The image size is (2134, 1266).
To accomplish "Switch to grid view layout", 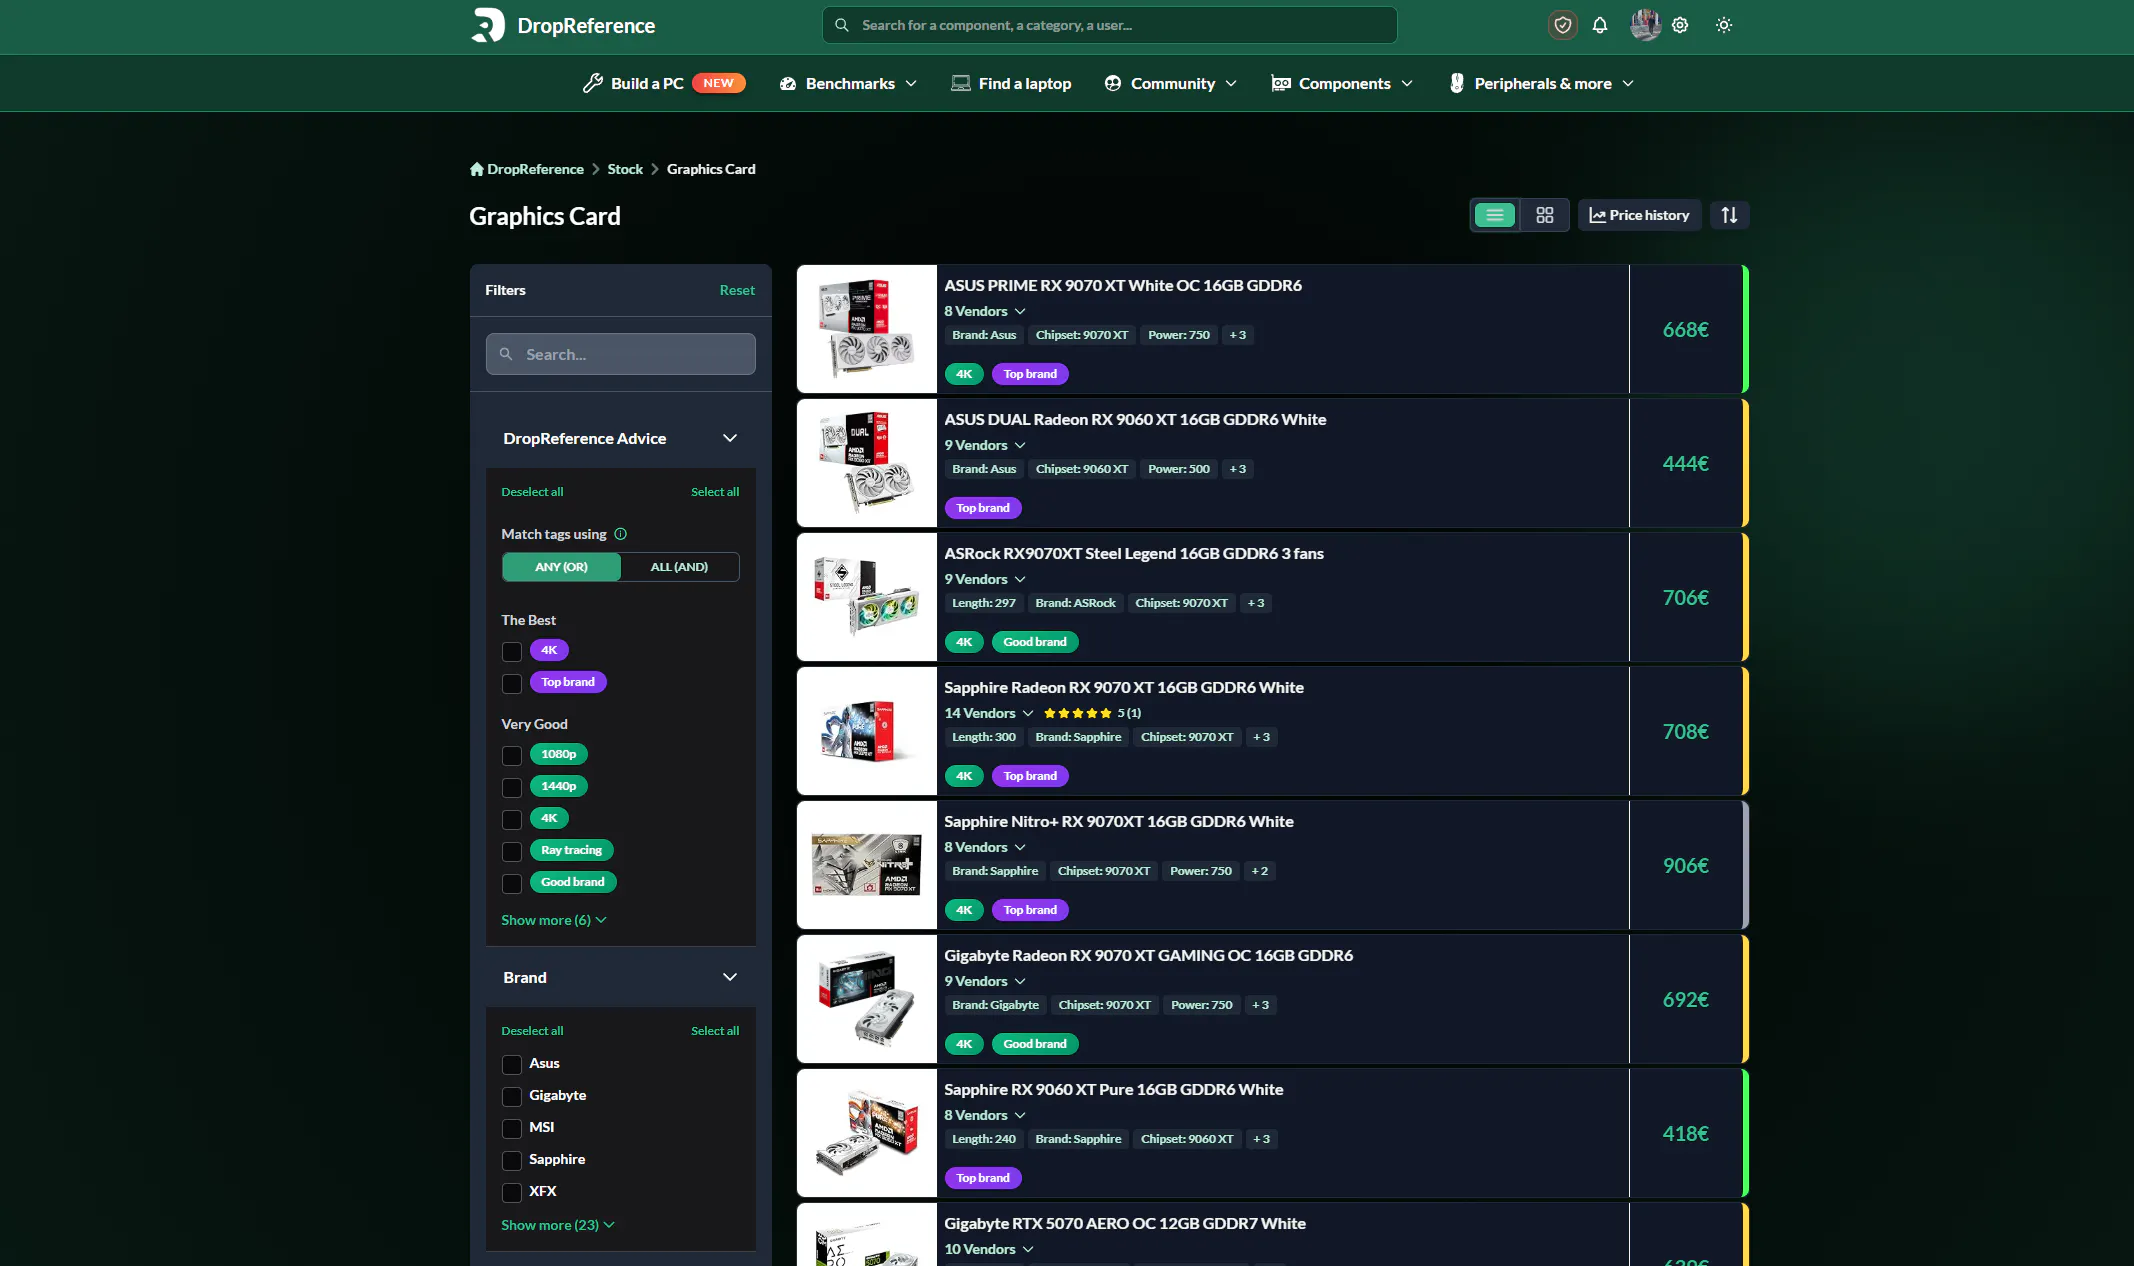I will pyautogui.click(x=1545, y=215).
